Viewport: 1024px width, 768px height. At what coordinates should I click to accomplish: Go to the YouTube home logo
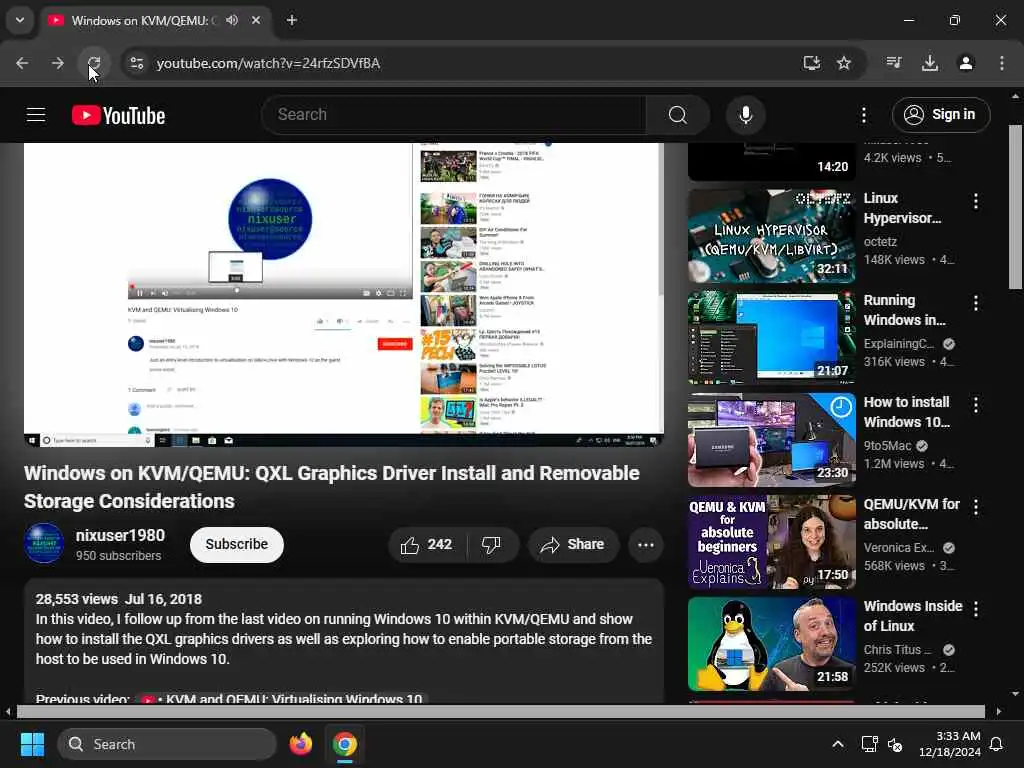point(118,116)
